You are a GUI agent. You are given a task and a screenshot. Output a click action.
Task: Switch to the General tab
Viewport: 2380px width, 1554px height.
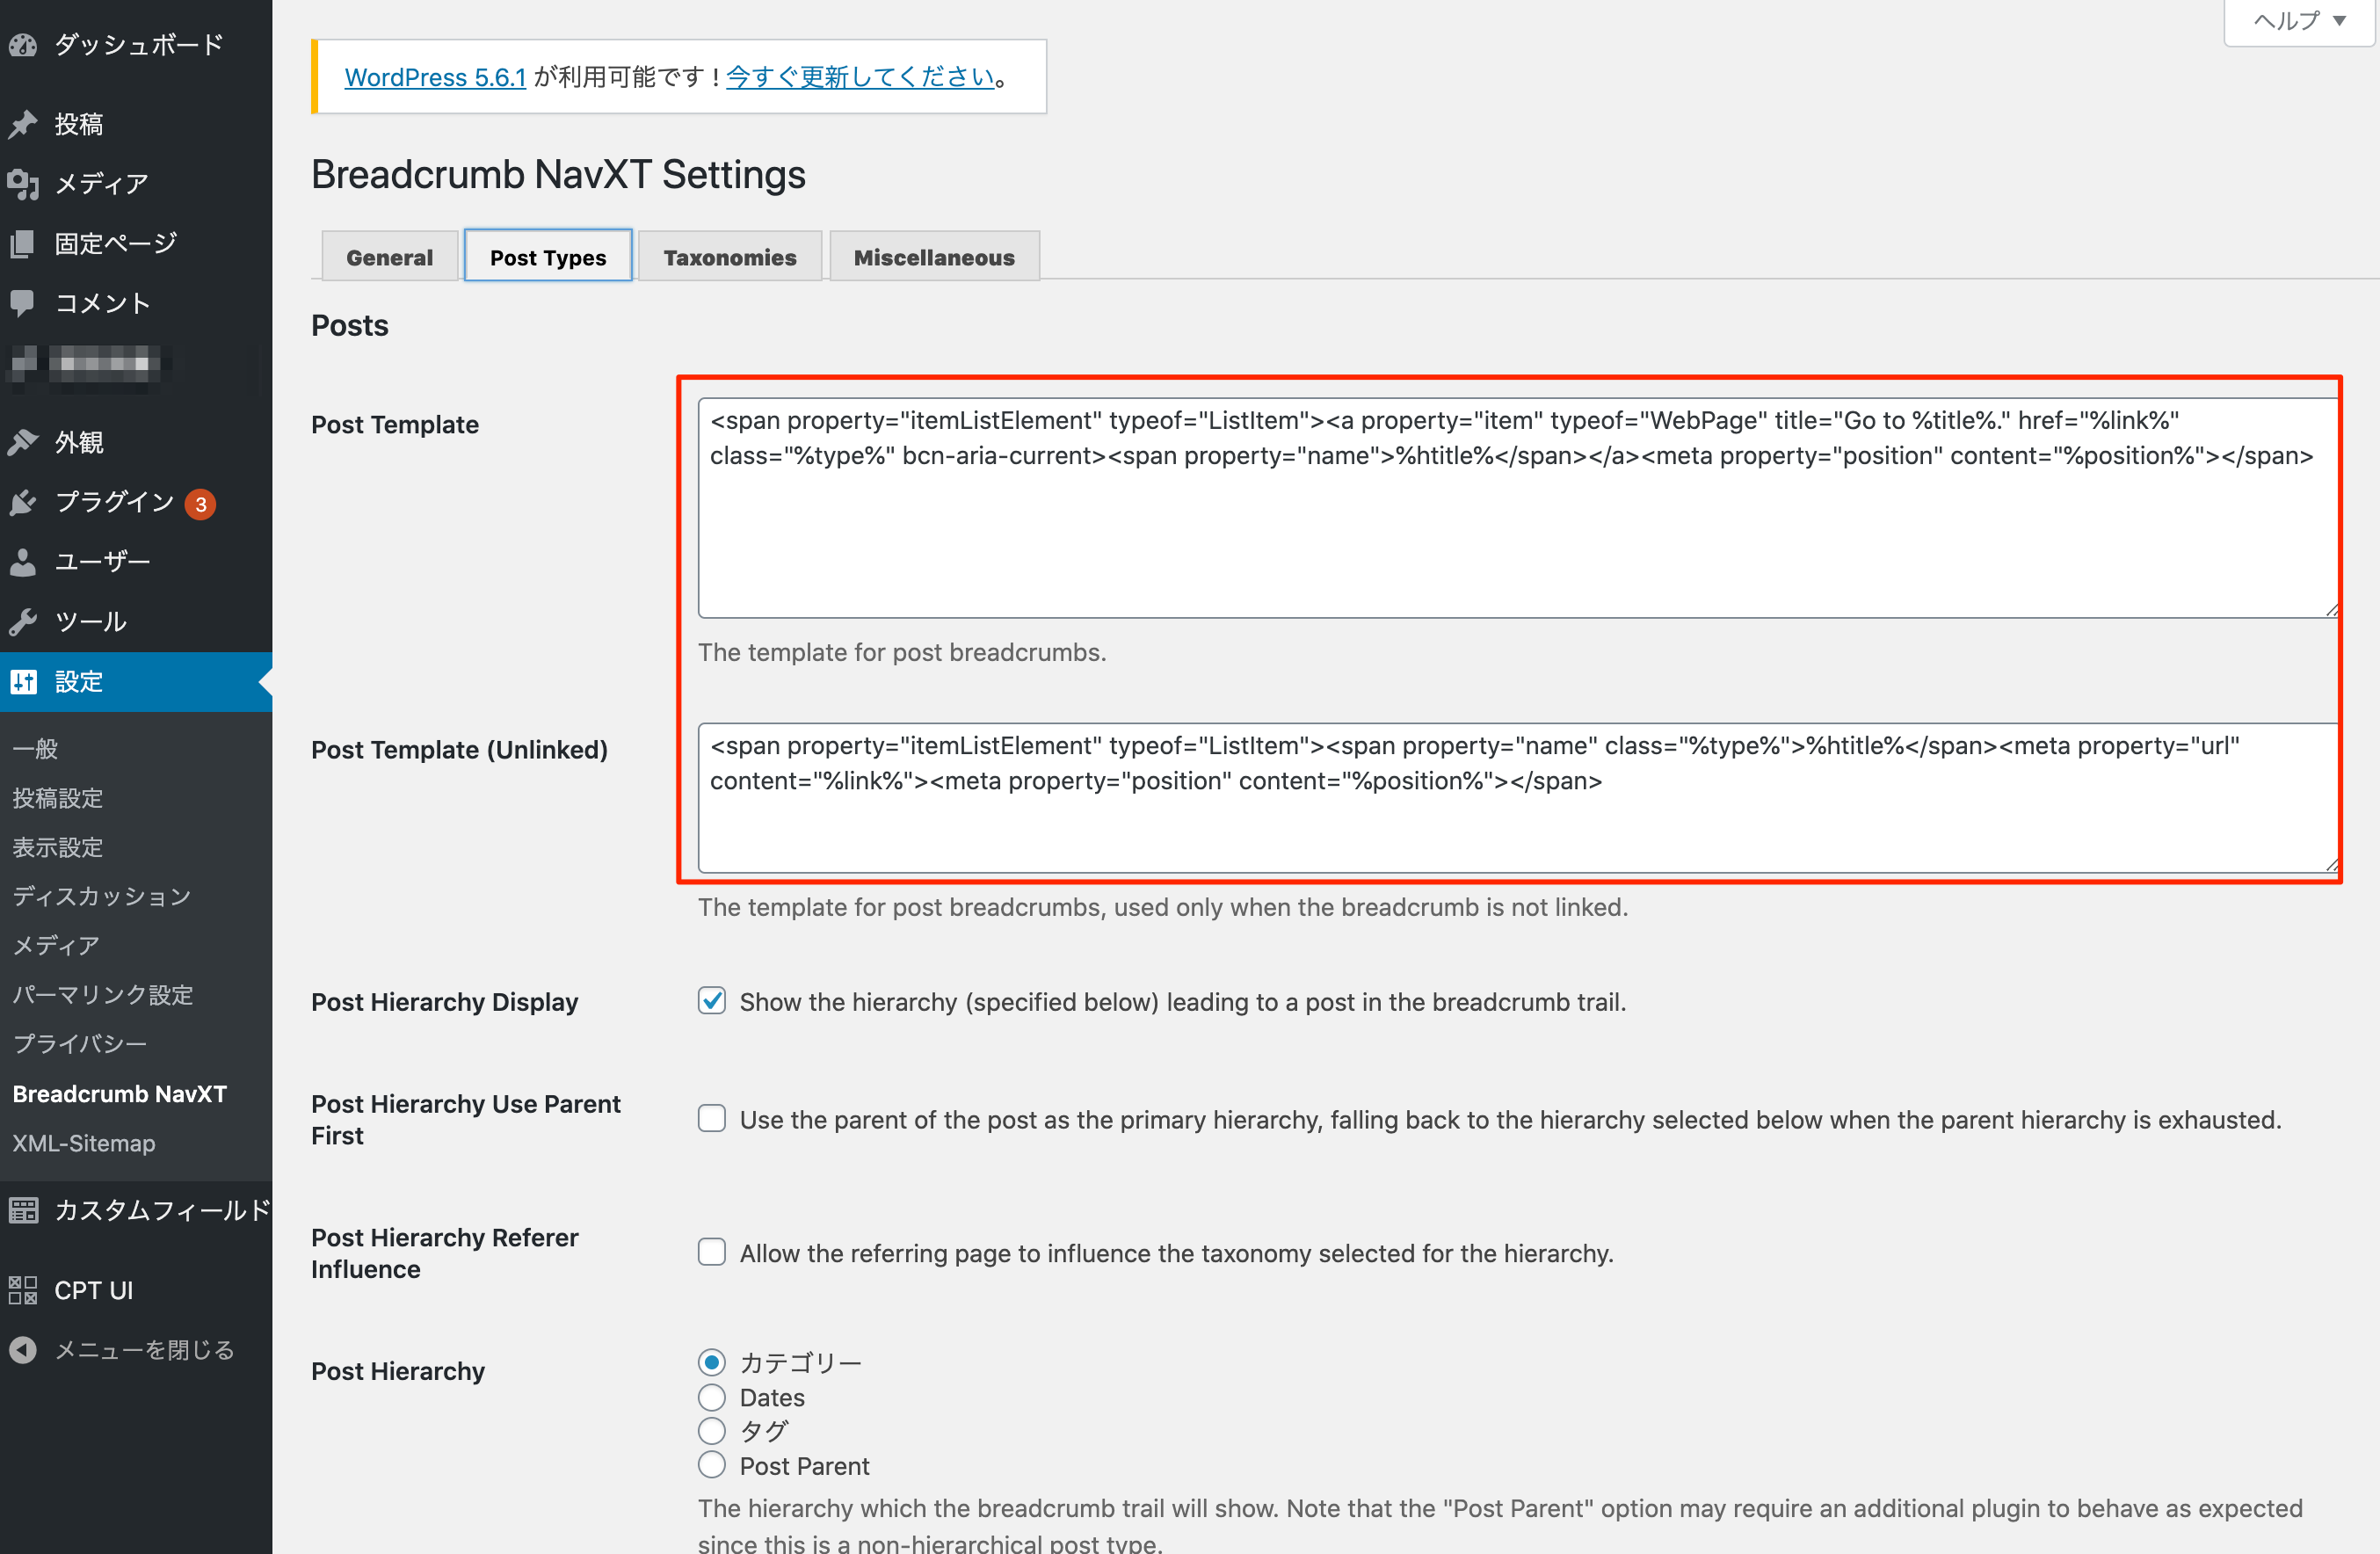390,257
